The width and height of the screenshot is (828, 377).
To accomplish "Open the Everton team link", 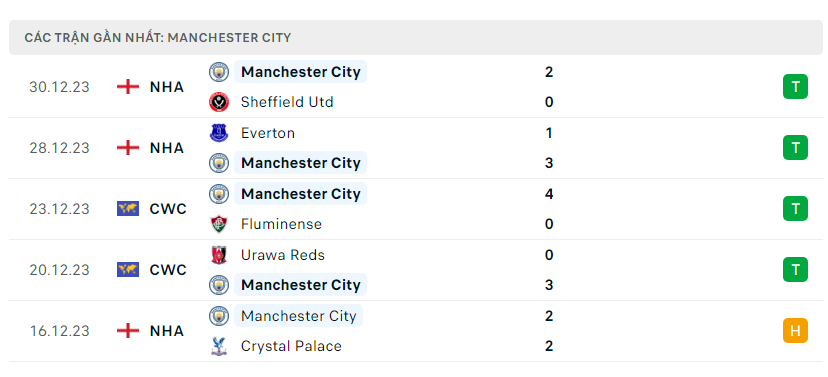I will [268, 133].
